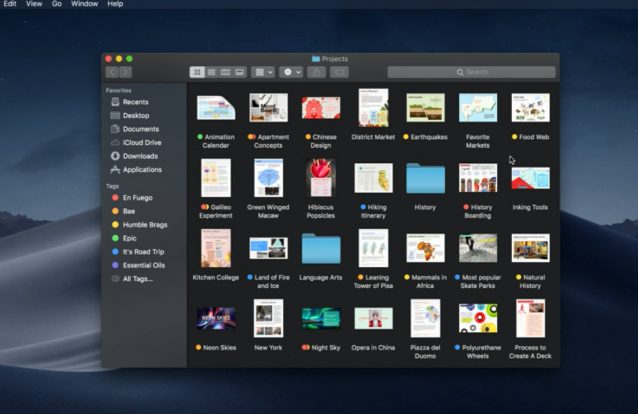Open Downloads in the sidebar

[140, 156]
